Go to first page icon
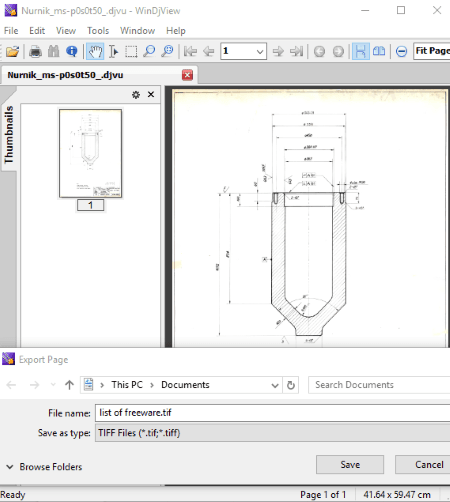Image resolution: width=450 pixels, height=502 pixels. coord(190,51)
